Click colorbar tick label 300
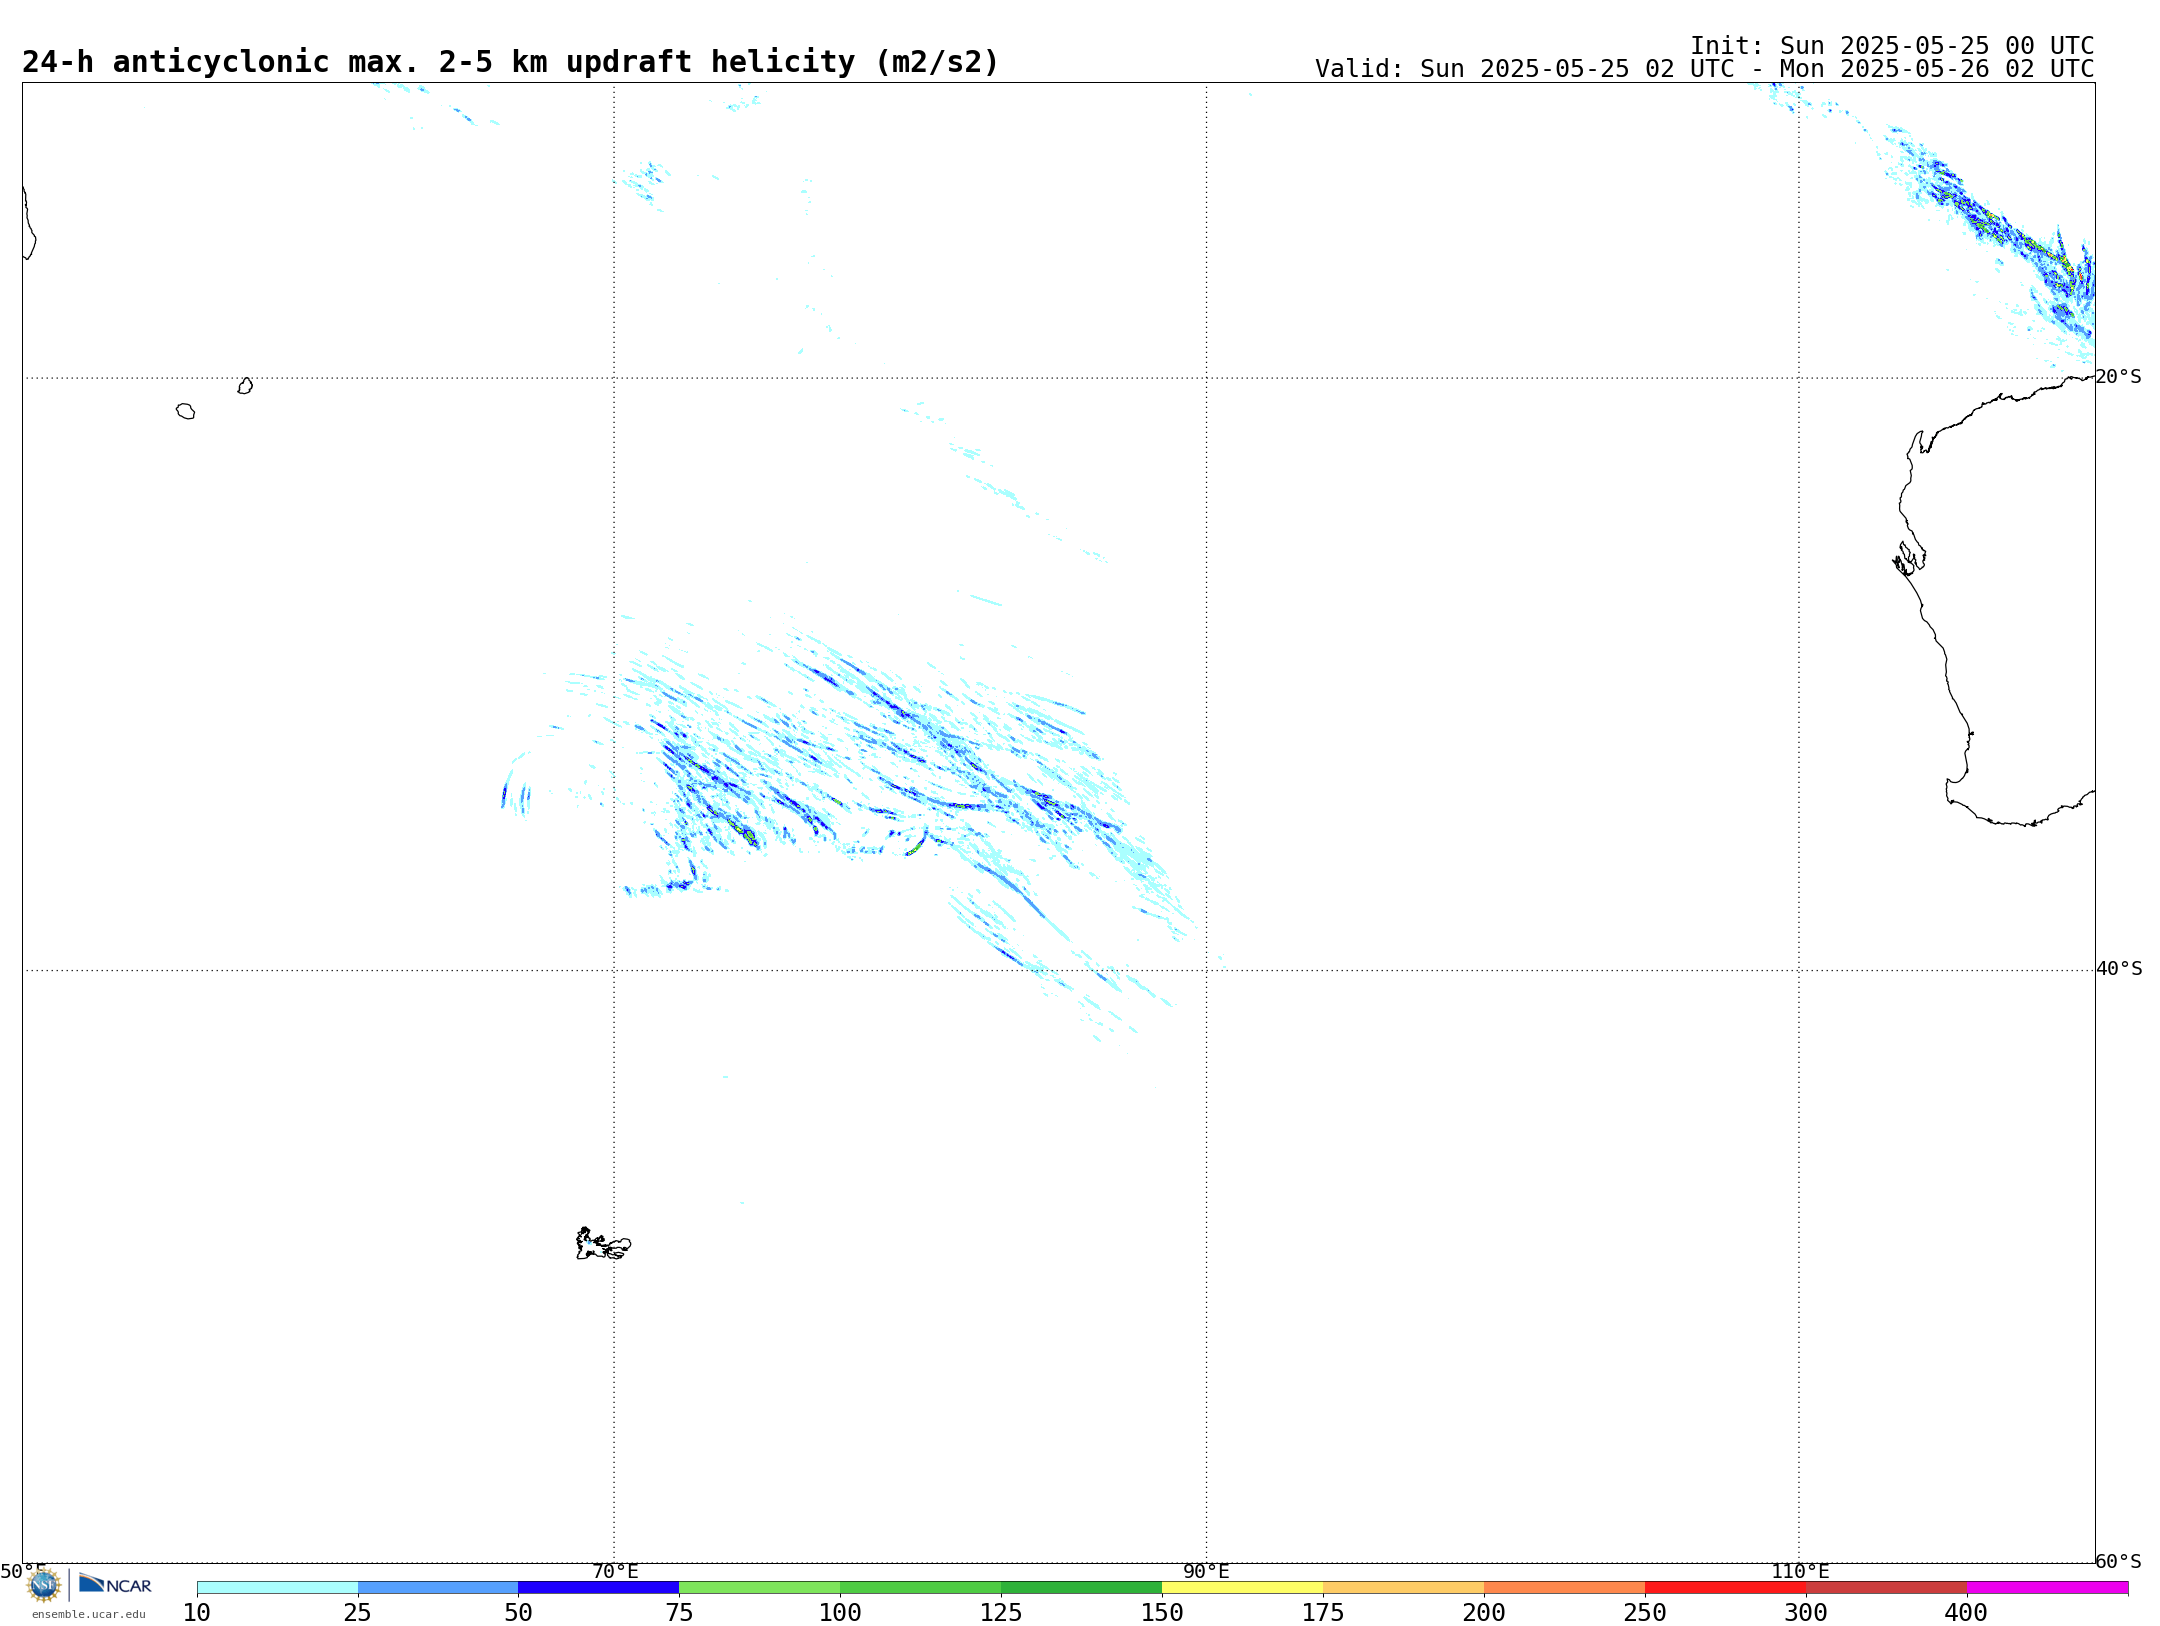 (x=1806, y=1613)
